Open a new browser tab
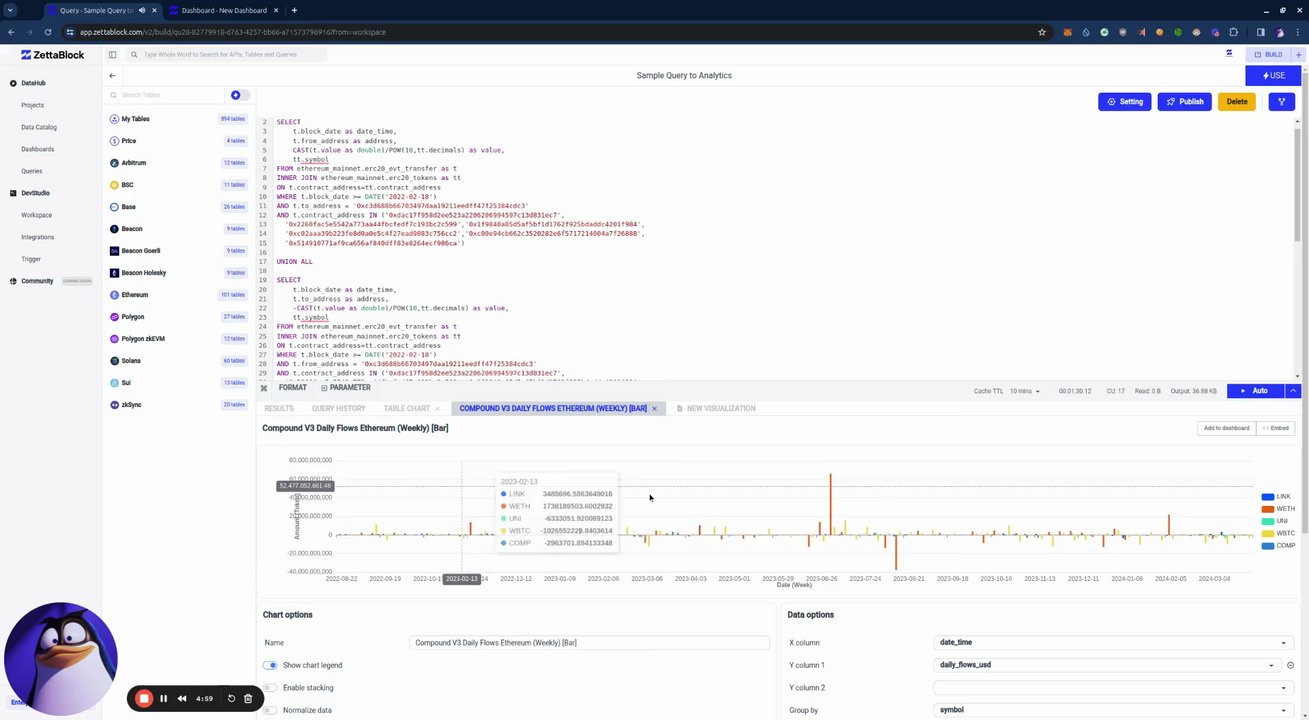 (294, 10)
